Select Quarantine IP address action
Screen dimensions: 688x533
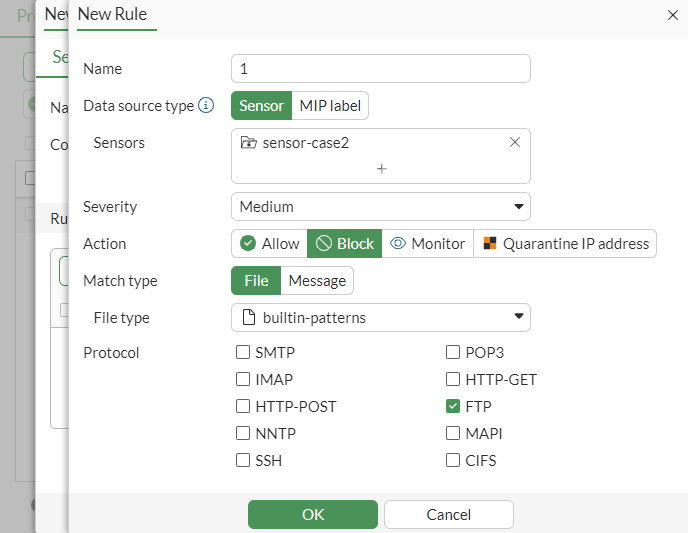coord(565,244)
